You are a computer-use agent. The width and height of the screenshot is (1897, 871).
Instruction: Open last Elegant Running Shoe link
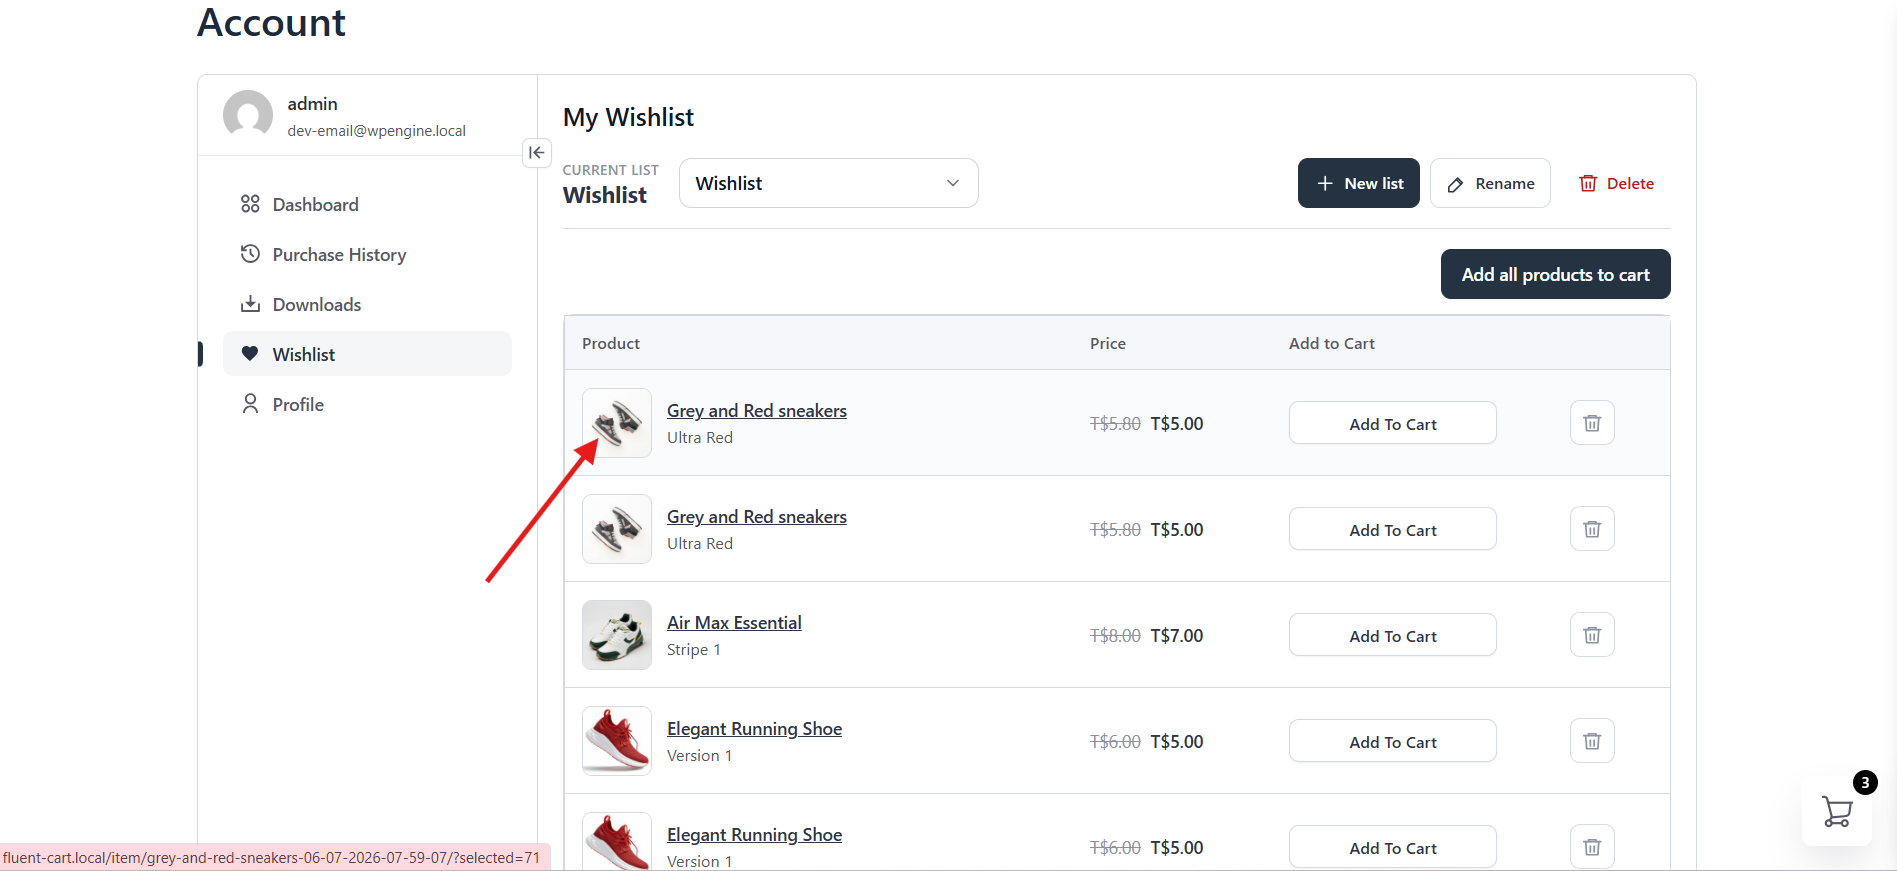(x=754, y=835)
